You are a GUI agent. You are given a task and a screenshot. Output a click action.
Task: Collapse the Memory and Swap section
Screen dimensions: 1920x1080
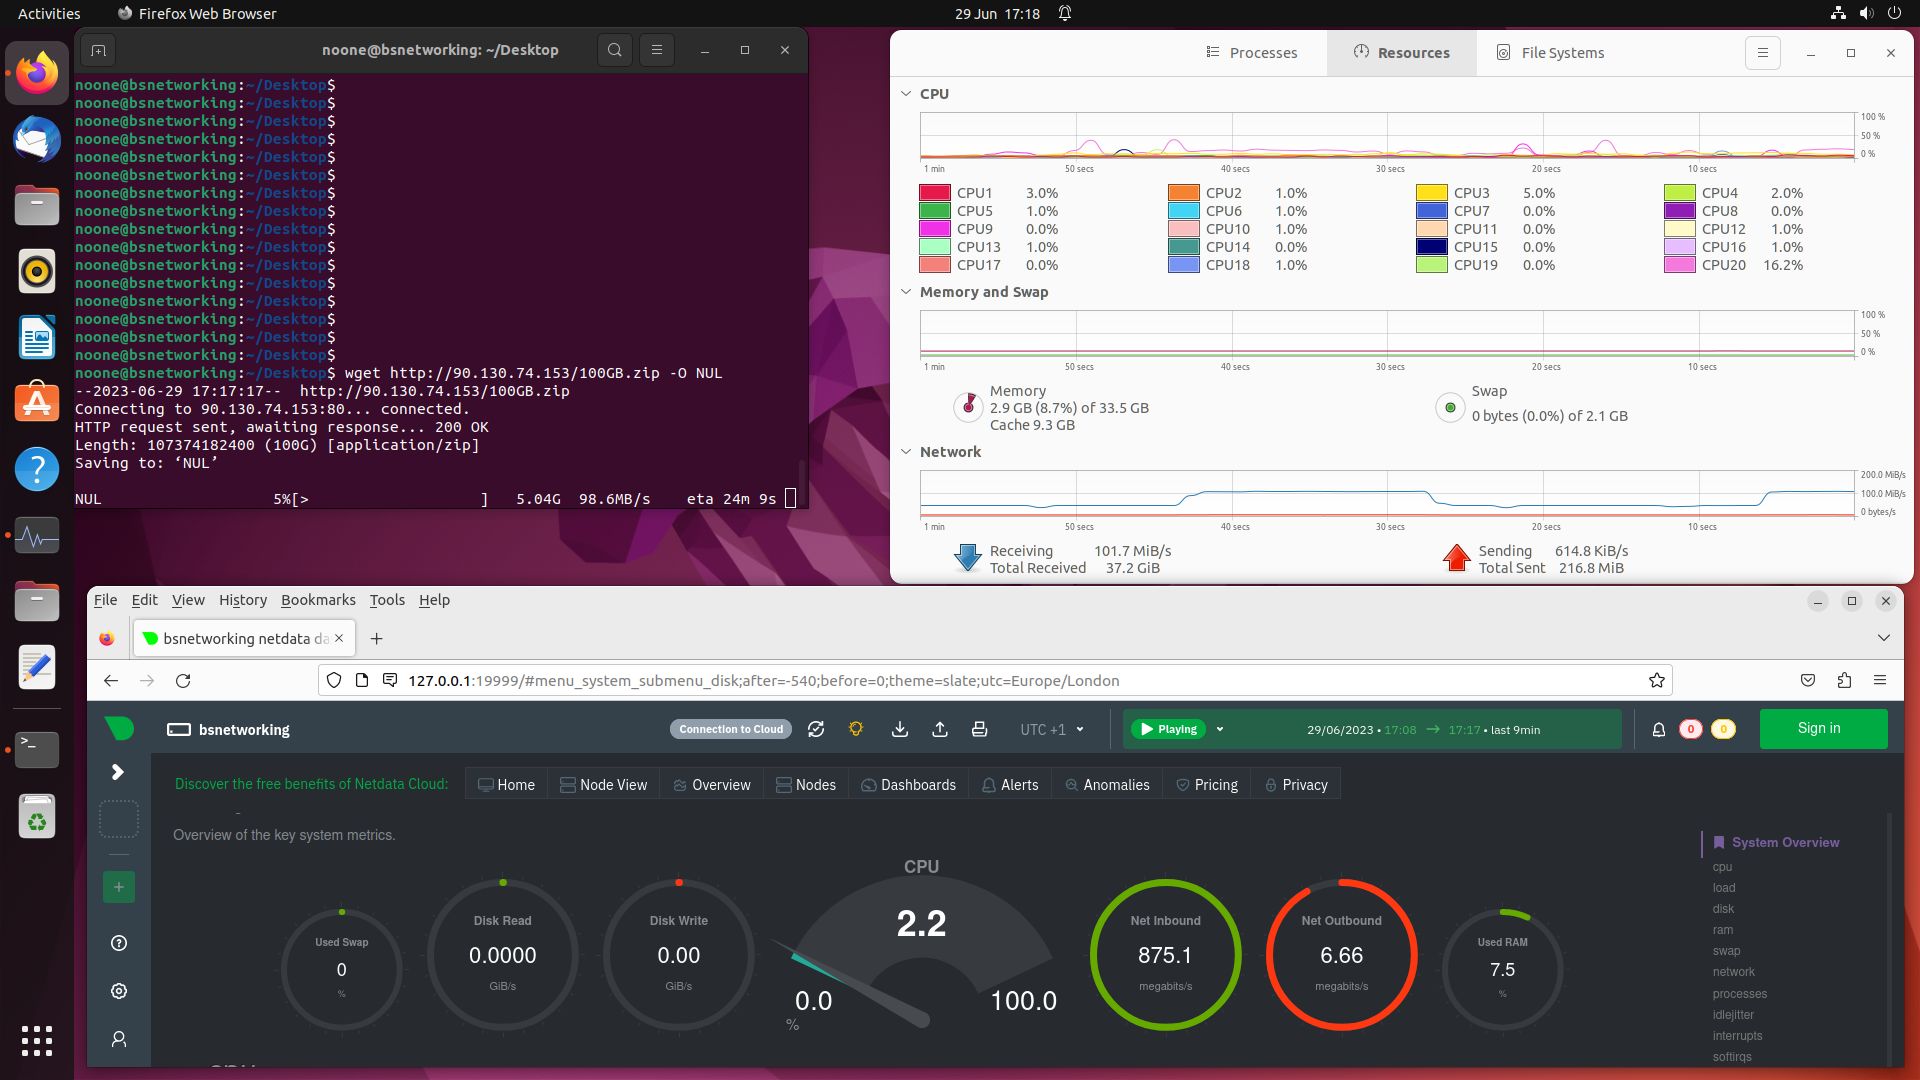click(x=906, y=292)
